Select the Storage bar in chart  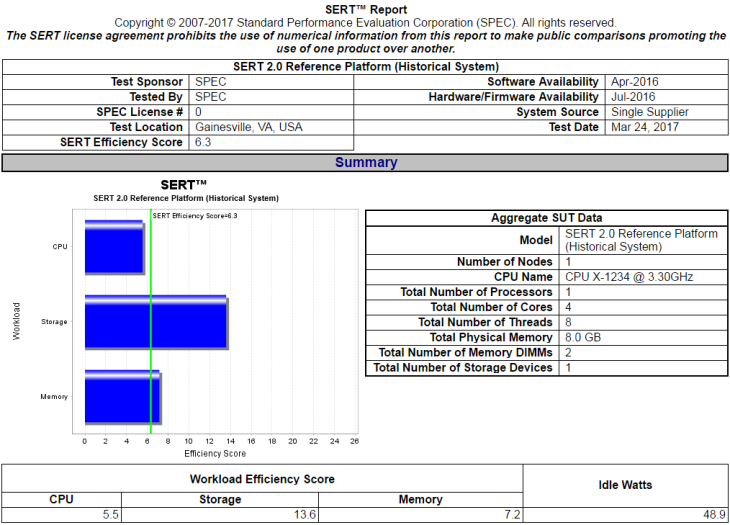[x=156, y=322]
